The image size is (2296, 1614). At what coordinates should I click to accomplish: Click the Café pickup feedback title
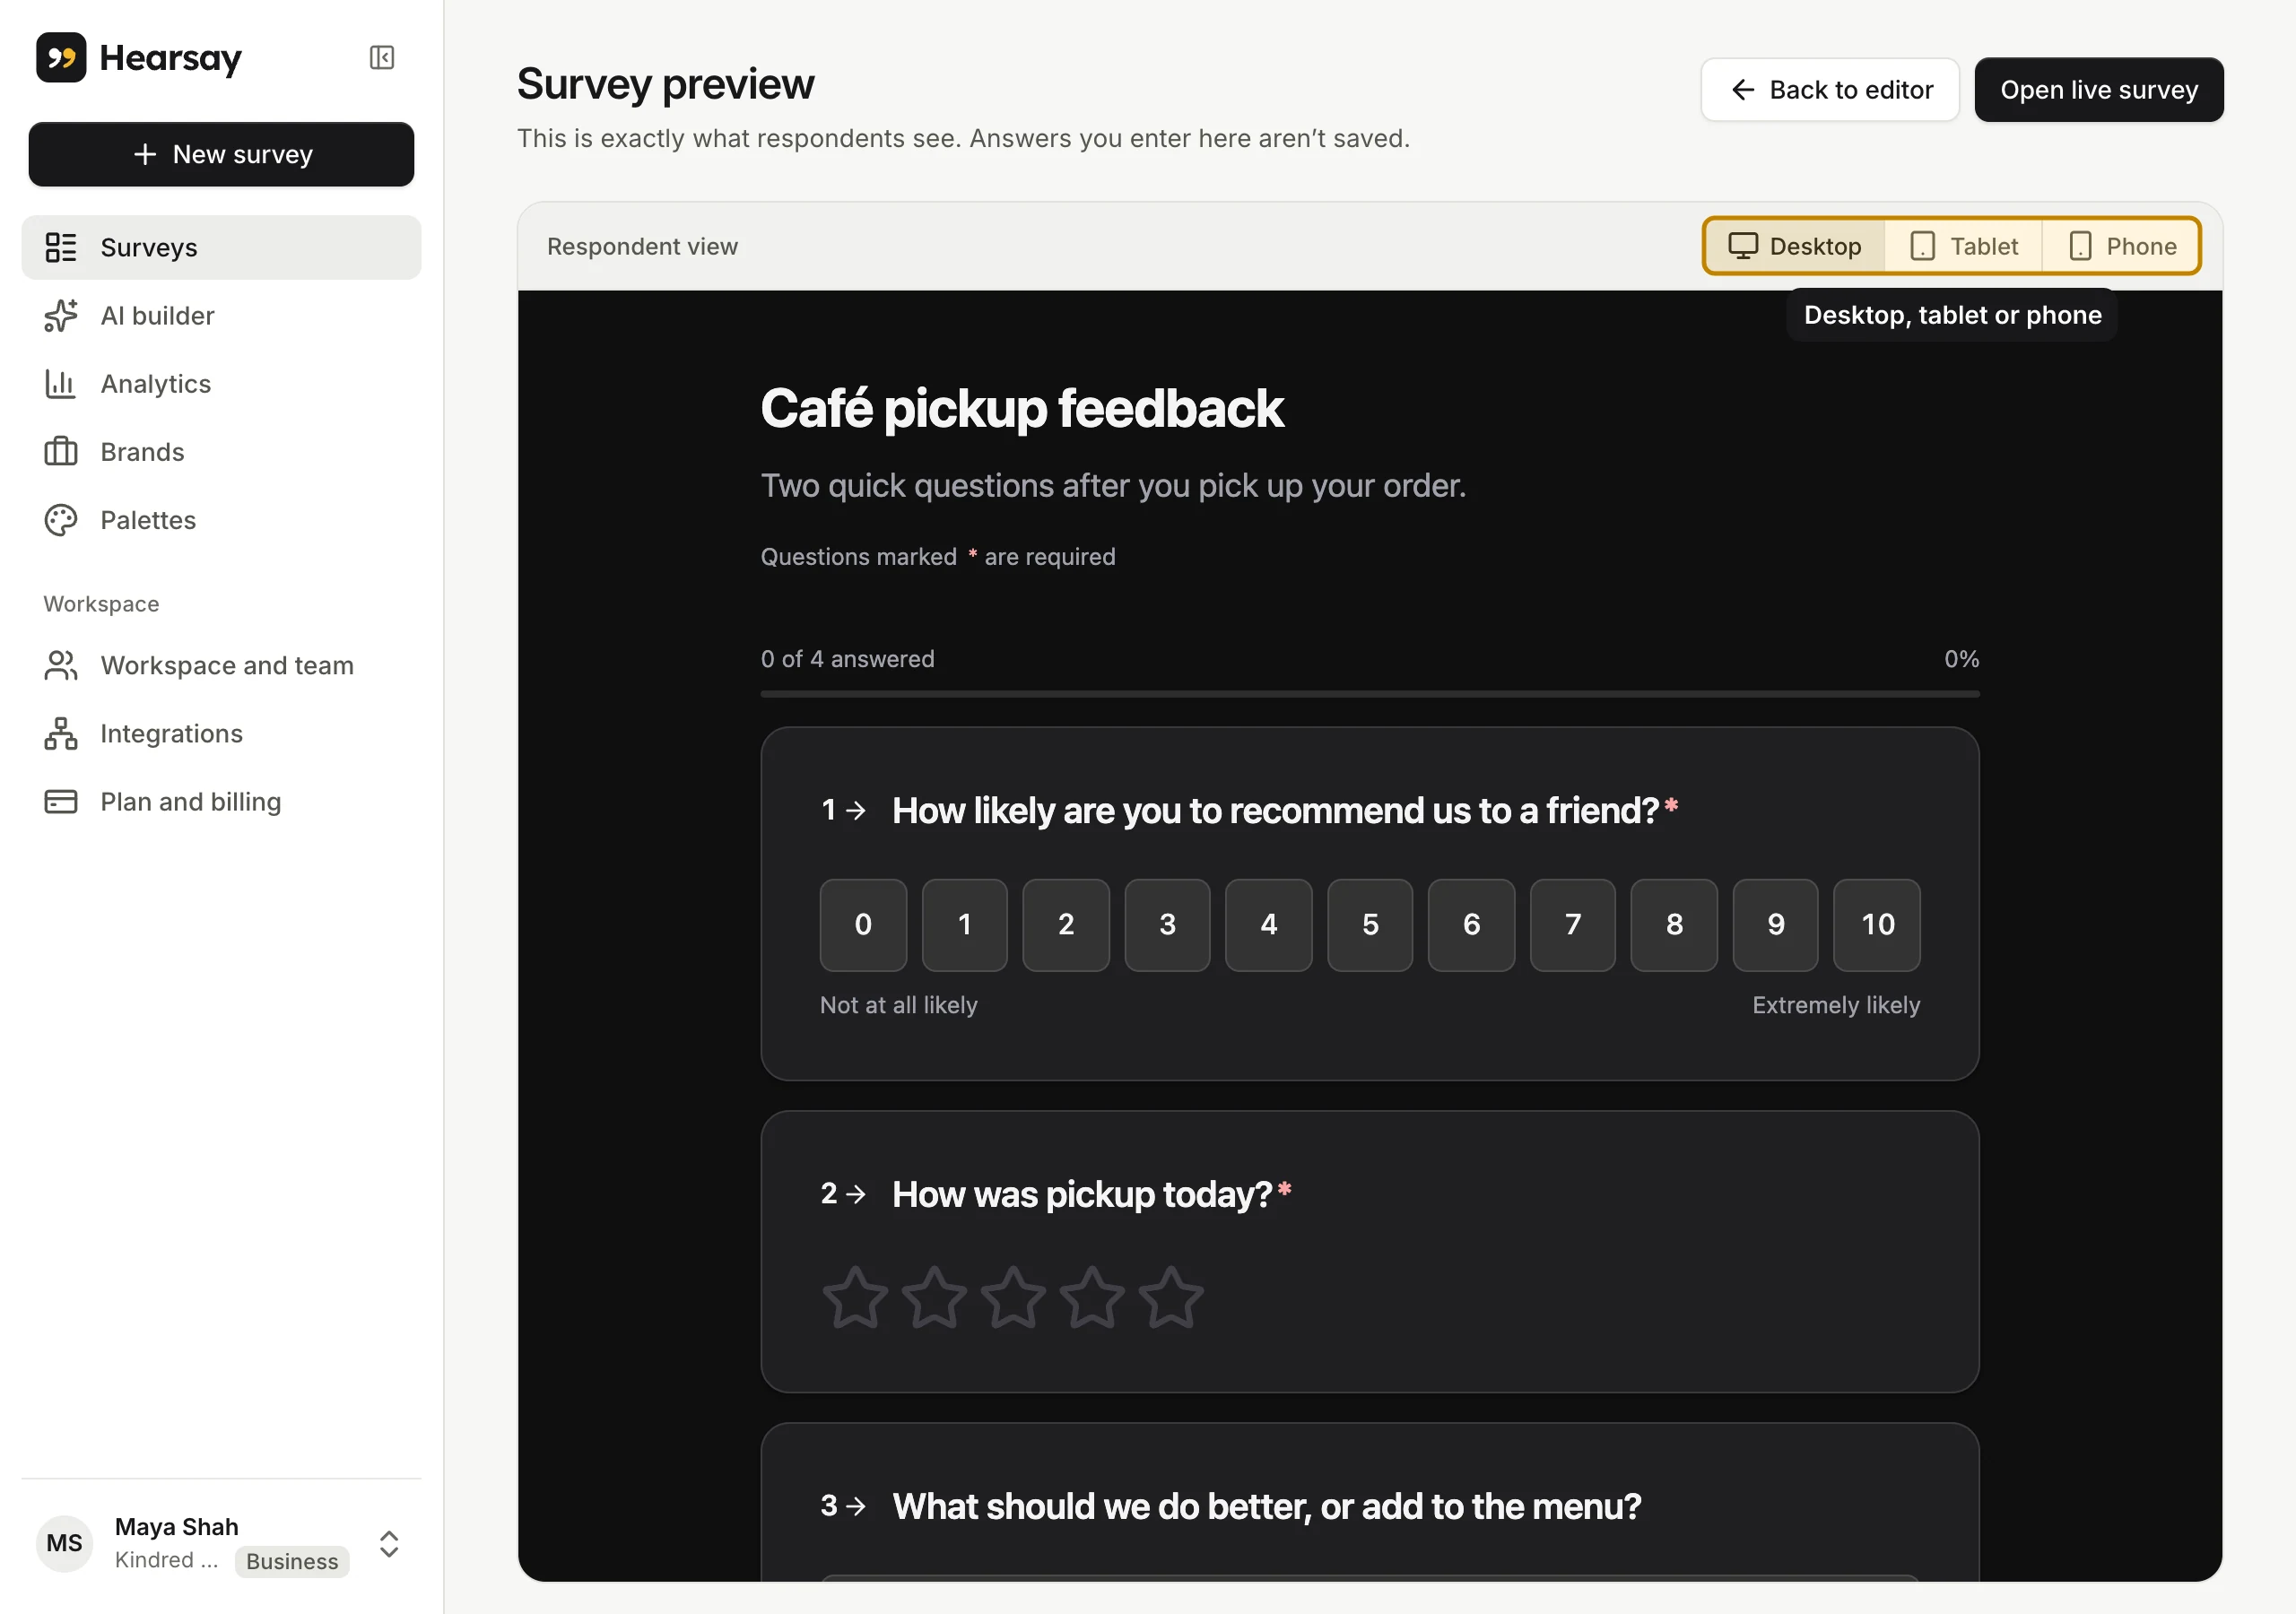tap(1022, 408)
